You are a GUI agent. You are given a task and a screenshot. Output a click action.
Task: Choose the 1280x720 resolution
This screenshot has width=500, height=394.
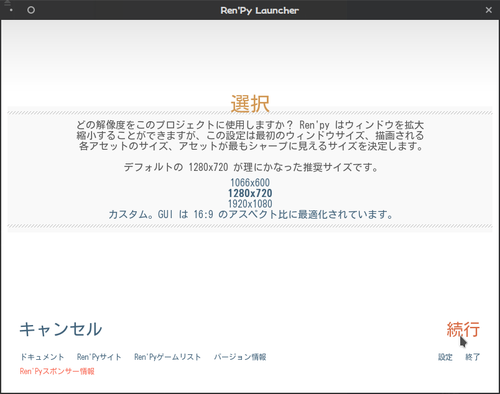tap(250, 193)
